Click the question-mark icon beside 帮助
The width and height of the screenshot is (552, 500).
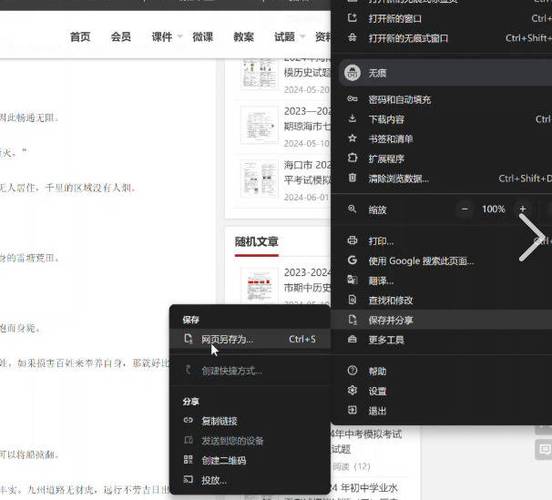click(352, 370)
